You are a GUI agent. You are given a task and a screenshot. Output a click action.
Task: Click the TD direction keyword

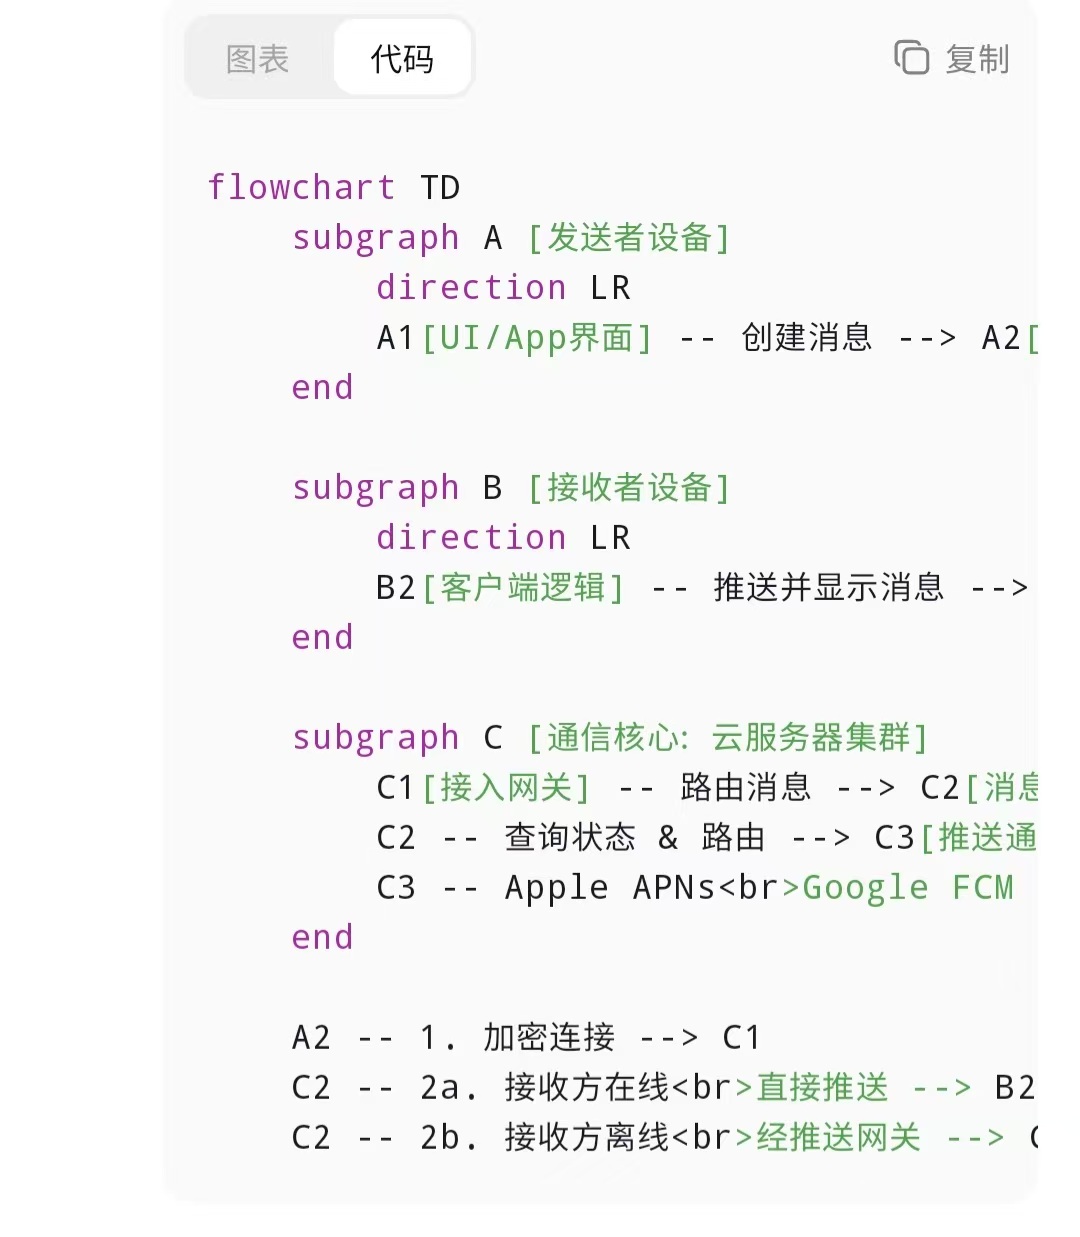pyautogui.click(x=440, y=187)
